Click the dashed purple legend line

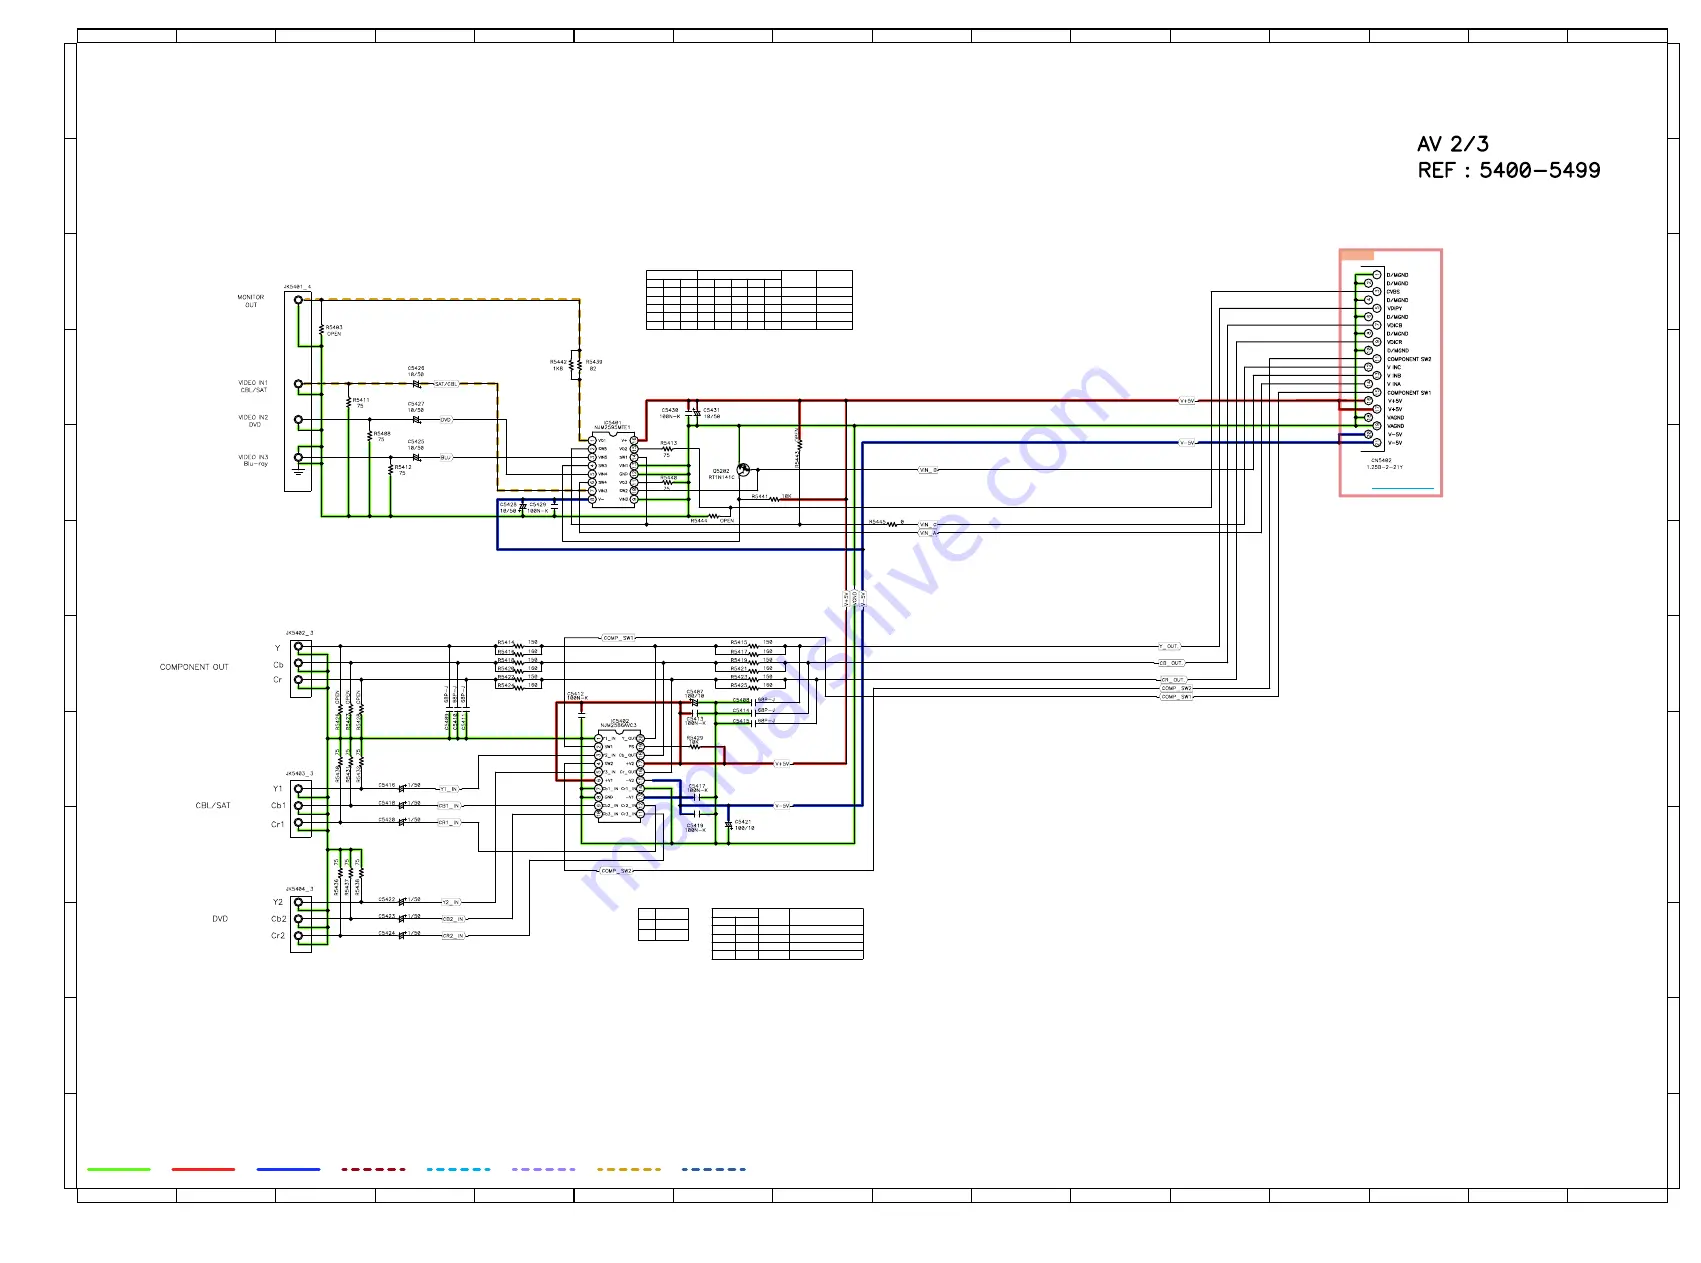544,1169
